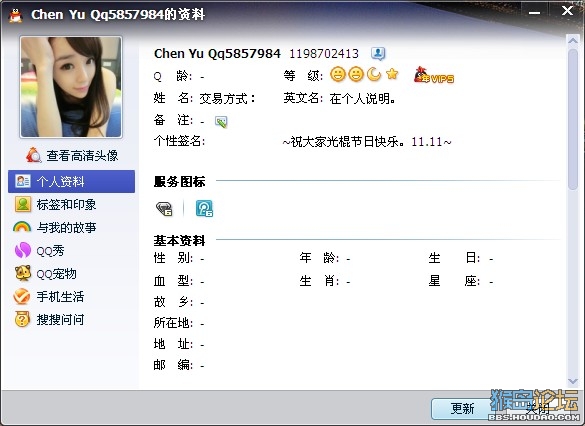Open the QQ宠物 section
Viewport: 585px width, 426px height.
(46, 273)
